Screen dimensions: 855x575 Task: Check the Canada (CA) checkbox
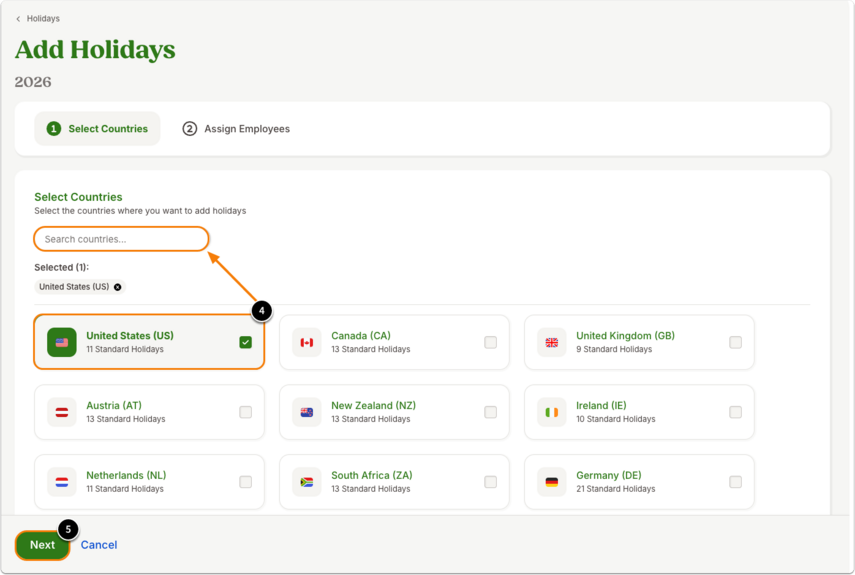click(x=491, y=342)
